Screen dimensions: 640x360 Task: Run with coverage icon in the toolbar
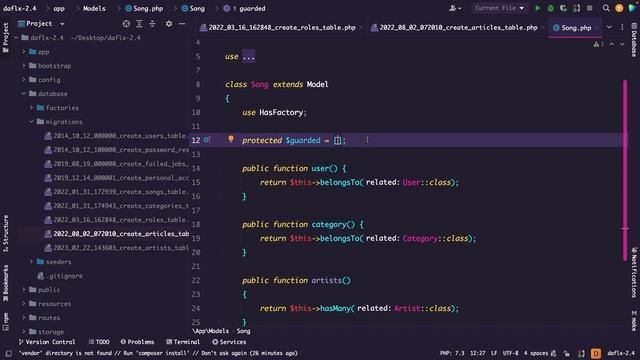pos(564,8)
